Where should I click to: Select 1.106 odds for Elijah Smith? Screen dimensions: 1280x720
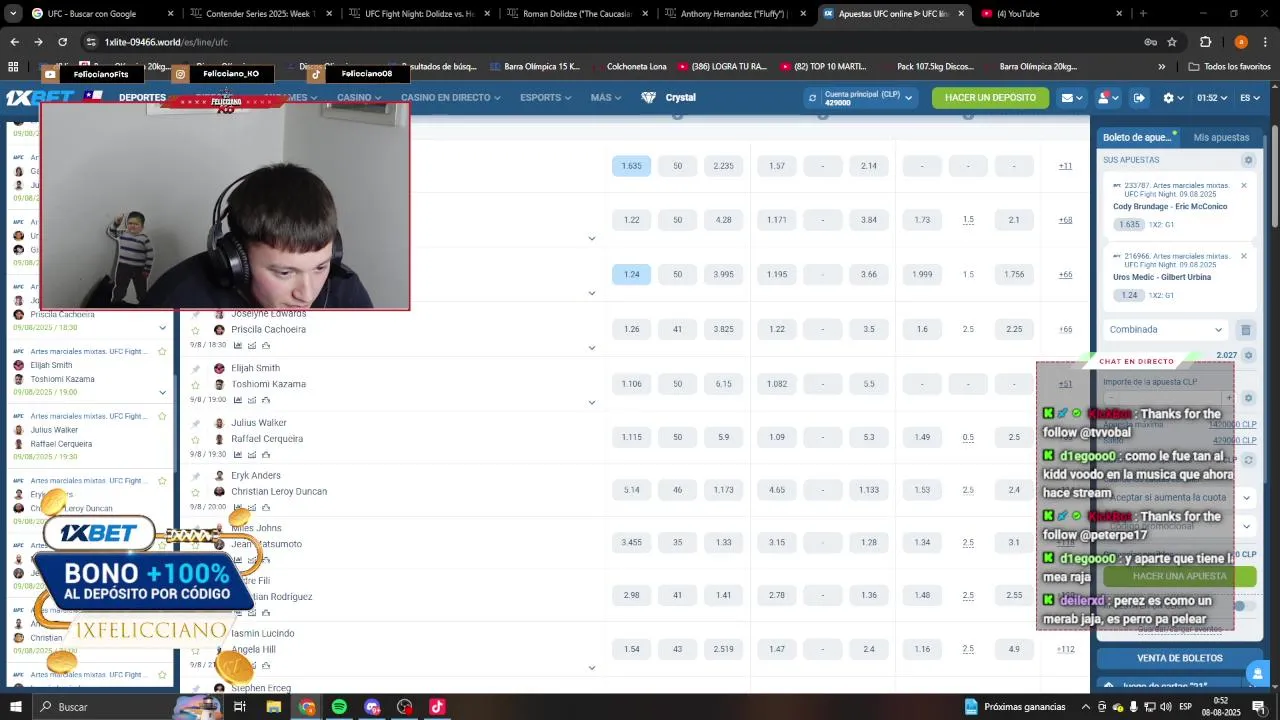pos(631,384)
